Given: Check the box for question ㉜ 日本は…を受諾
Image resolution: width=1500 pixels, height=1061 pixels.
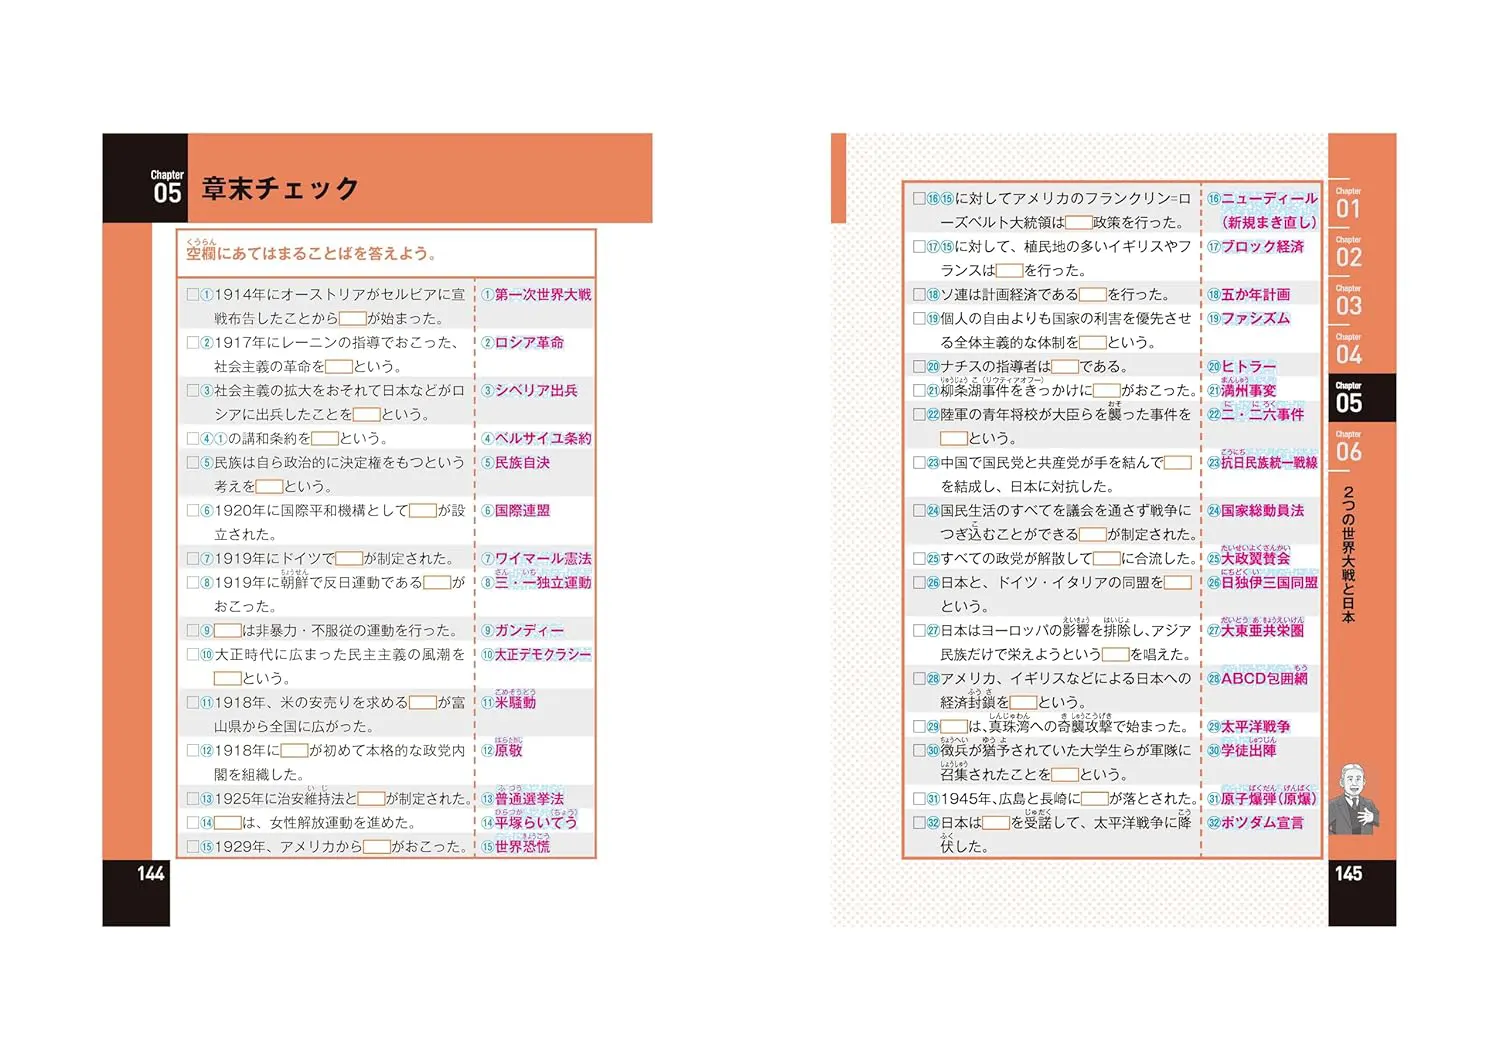Looking at the screenshot, I should [919, 823].
